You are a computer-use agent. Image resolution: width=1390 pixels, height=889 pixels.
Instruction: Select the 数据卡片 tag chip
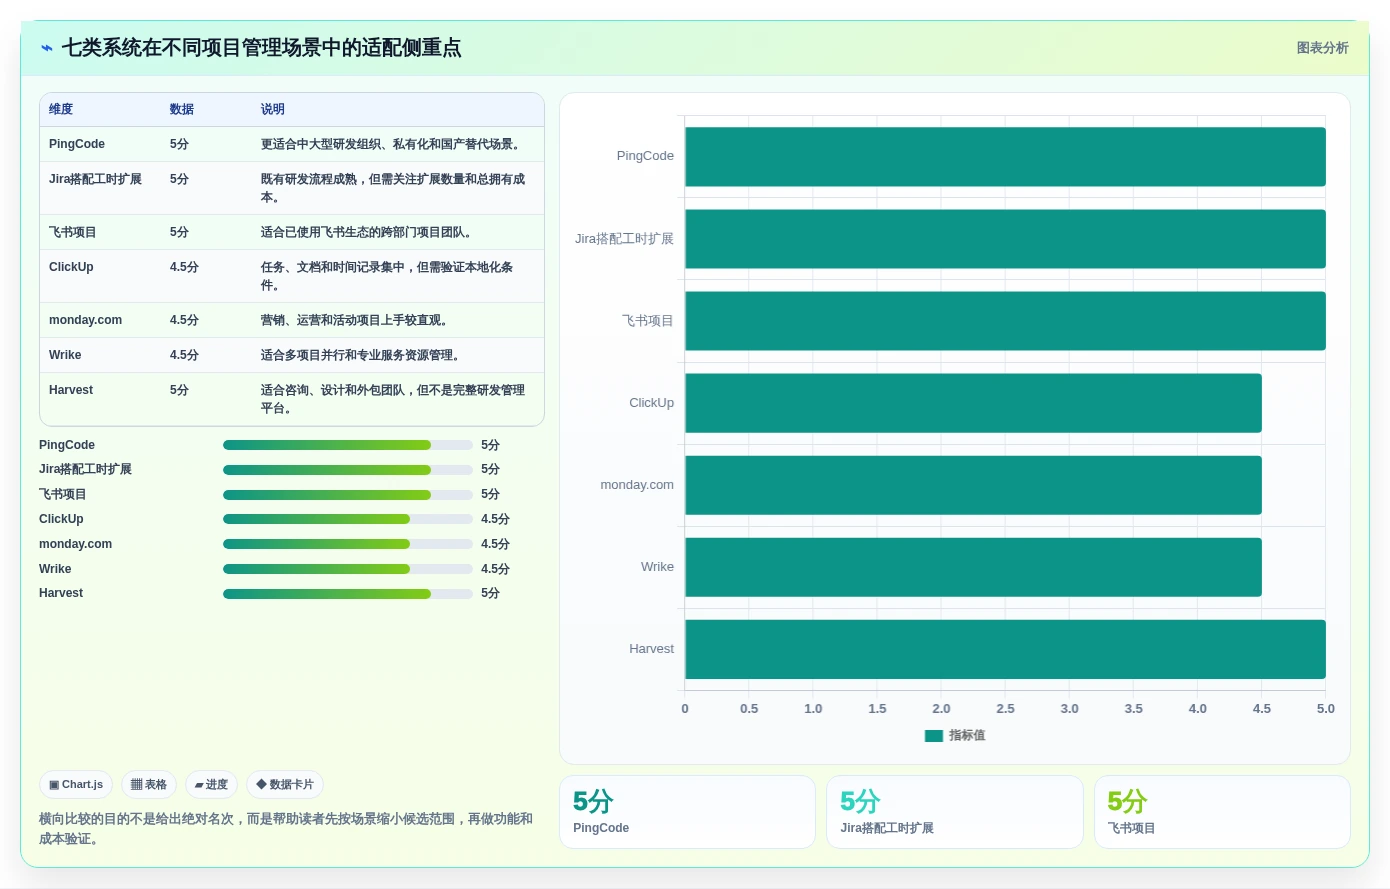(285, 785)
